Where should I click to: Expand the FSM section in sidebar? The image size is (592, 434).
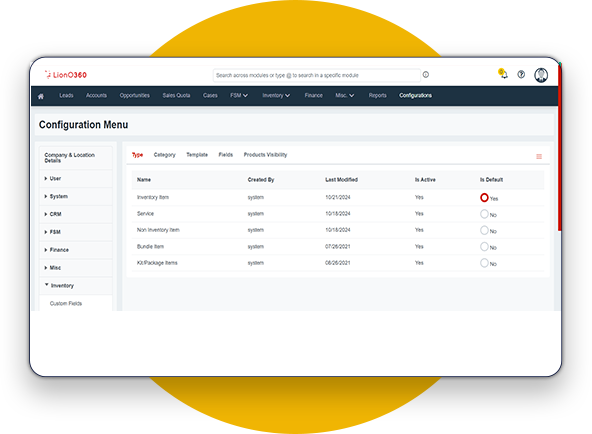coord(76,232)
